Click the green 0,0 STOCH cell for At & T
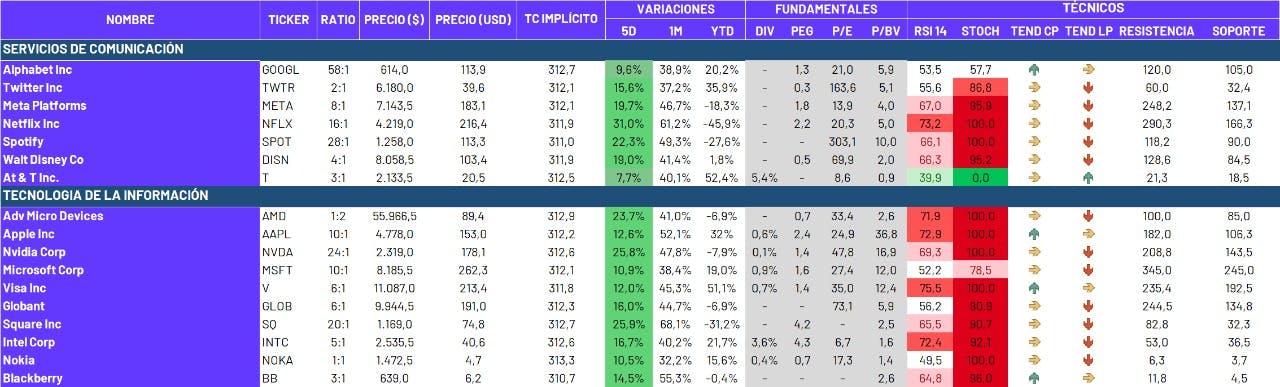The height and width of the screenshot is (387, 1280). tap(980, 178)
